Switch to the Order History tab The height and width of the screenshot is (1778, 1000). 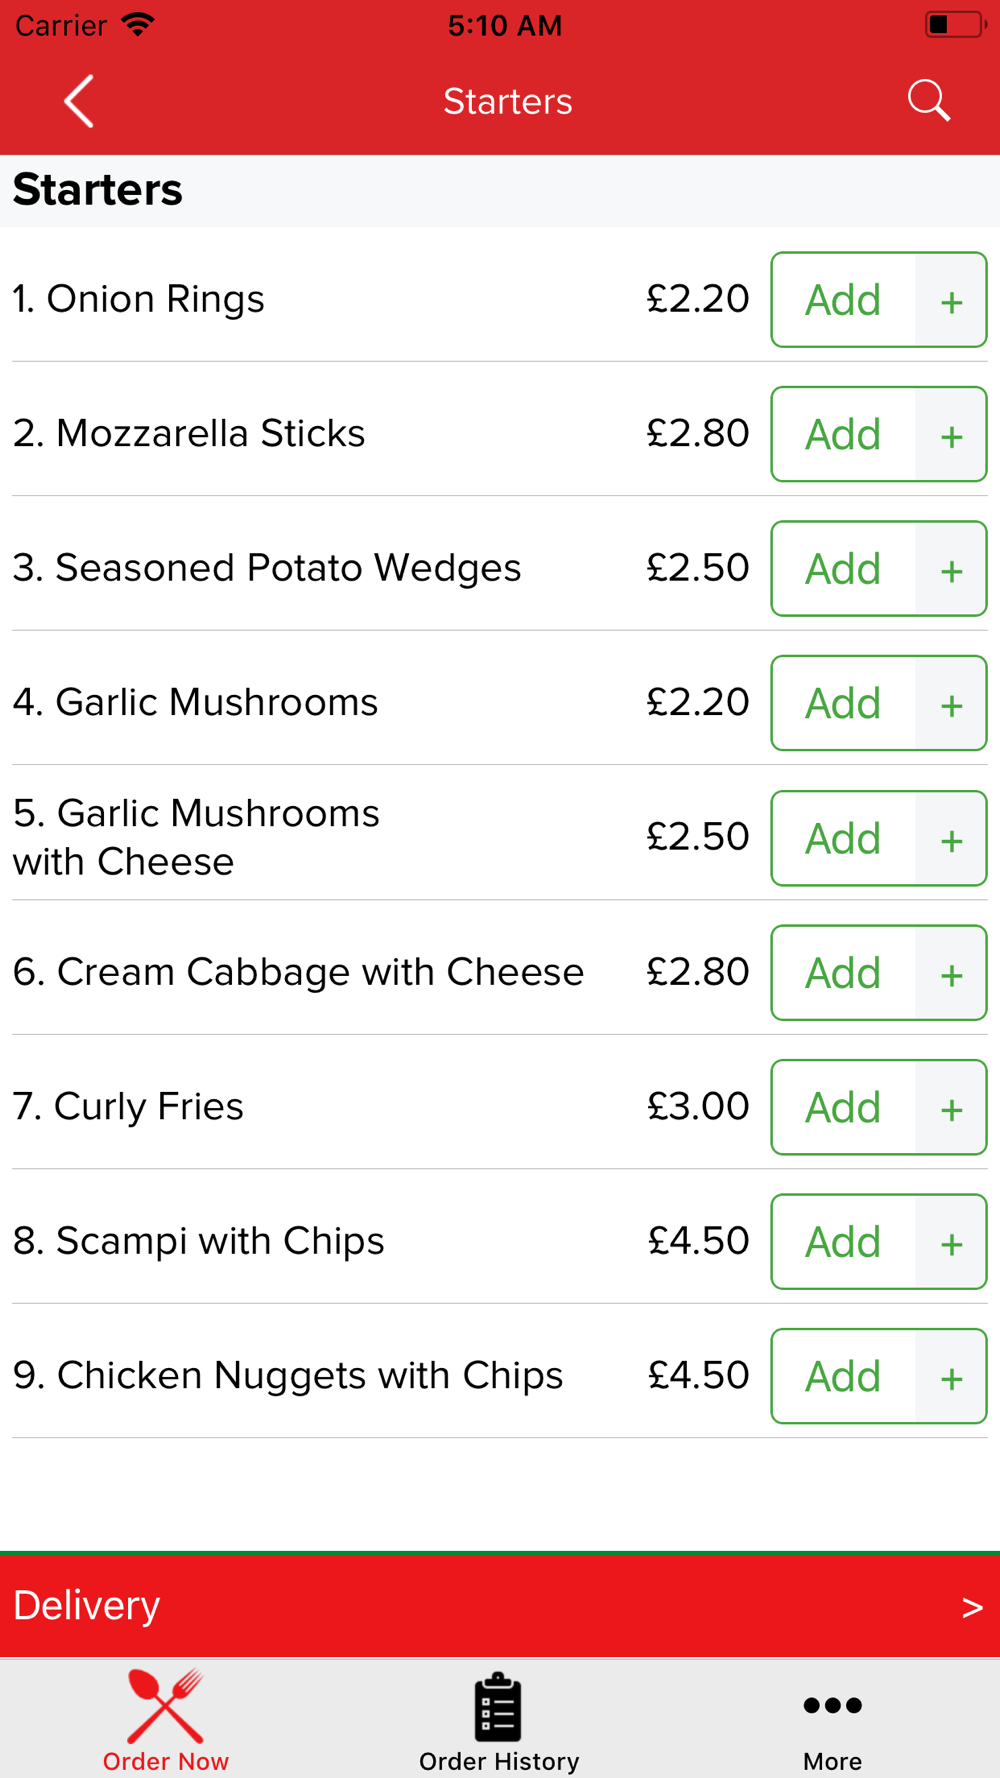[x=499, y=1722]
